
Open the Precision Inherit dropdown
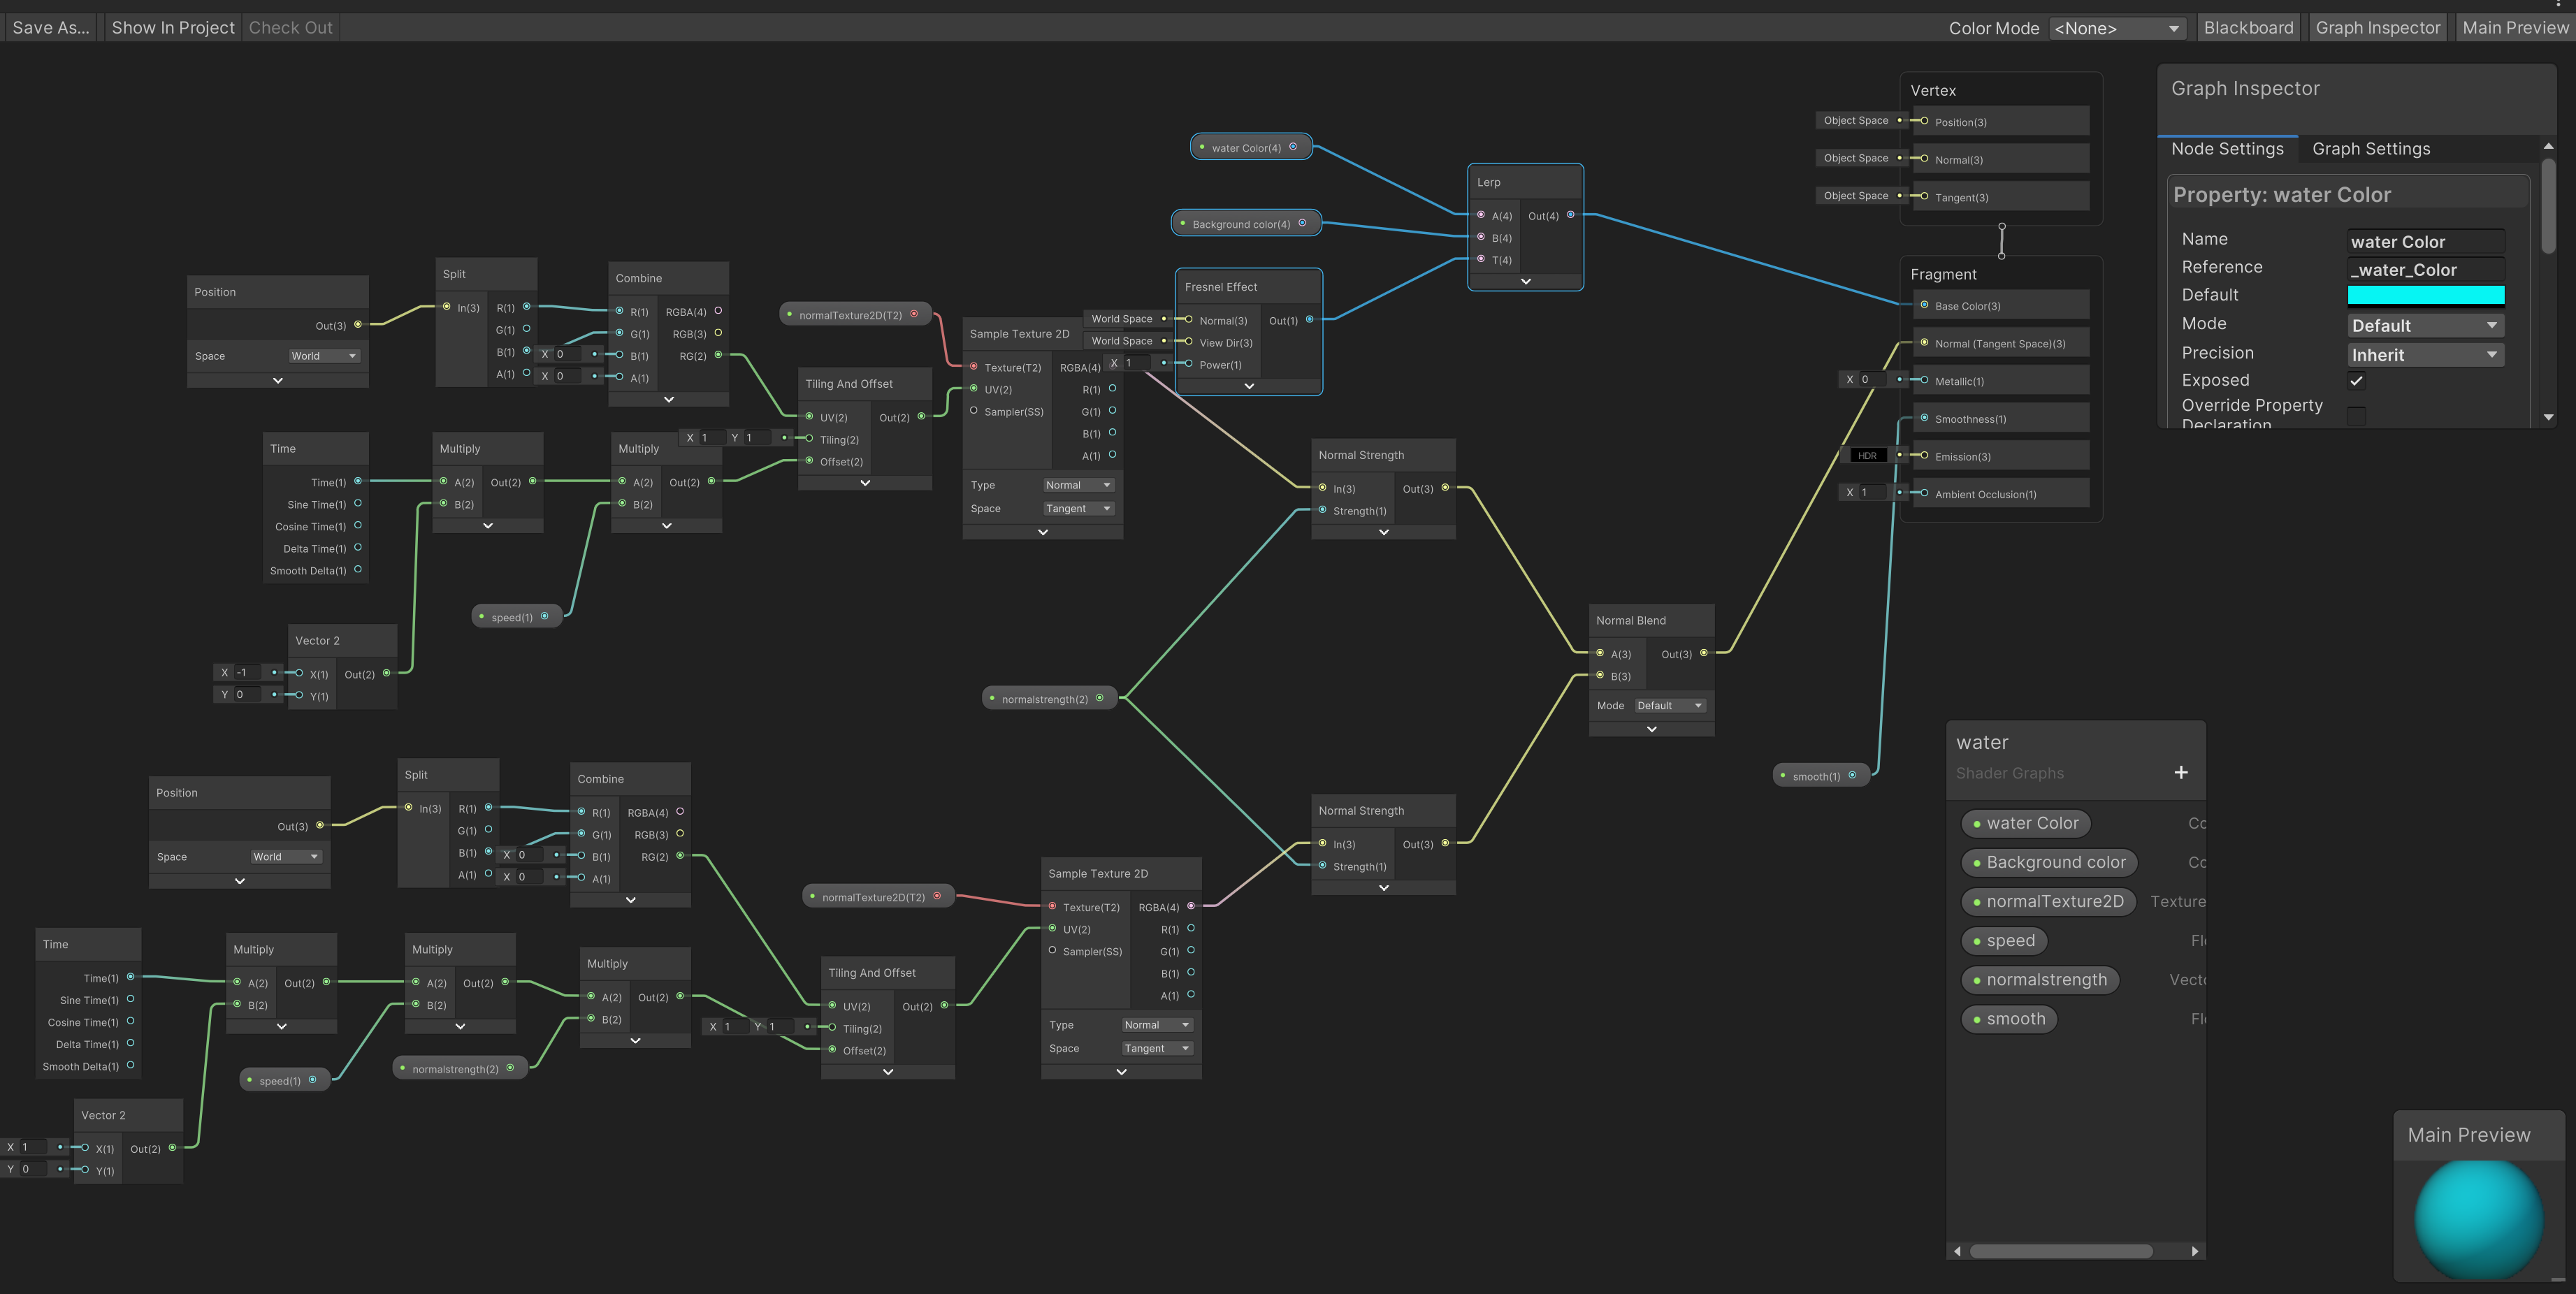click(2424, 355)
